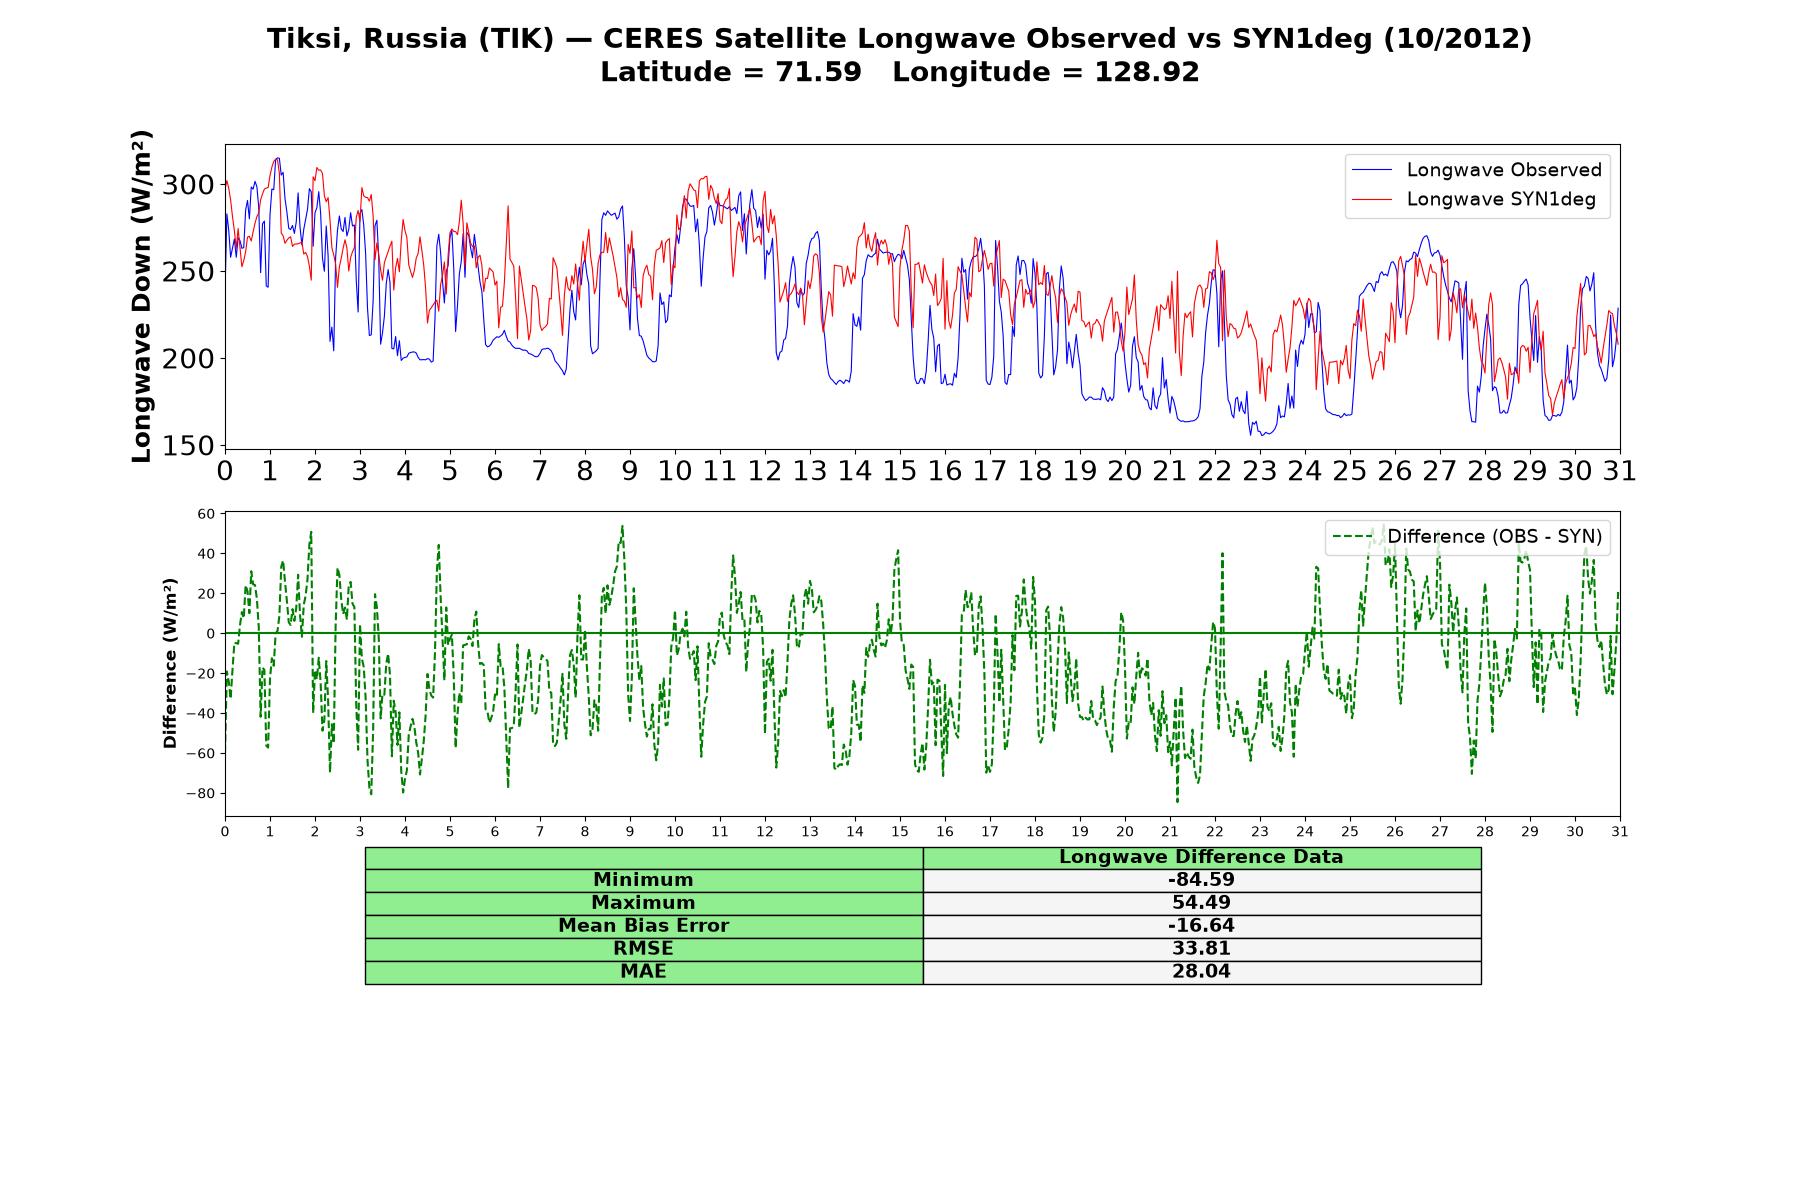Image resolution: width=1800 pixels, height=1200 pixels.
Task: Click the Longwave Difference Data table header
Action: pyautogui.click(x=1201, y=857)
